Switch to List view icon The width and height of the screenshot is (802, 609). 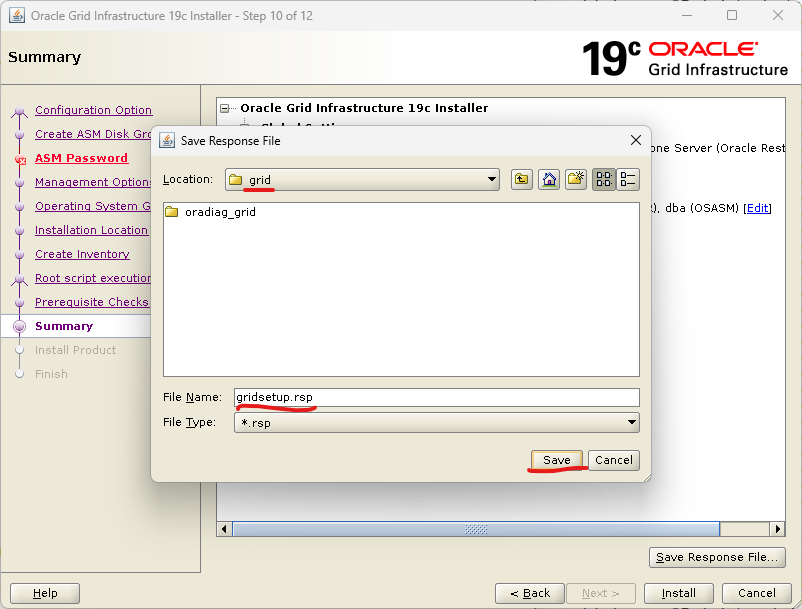[x=603, y=180]
